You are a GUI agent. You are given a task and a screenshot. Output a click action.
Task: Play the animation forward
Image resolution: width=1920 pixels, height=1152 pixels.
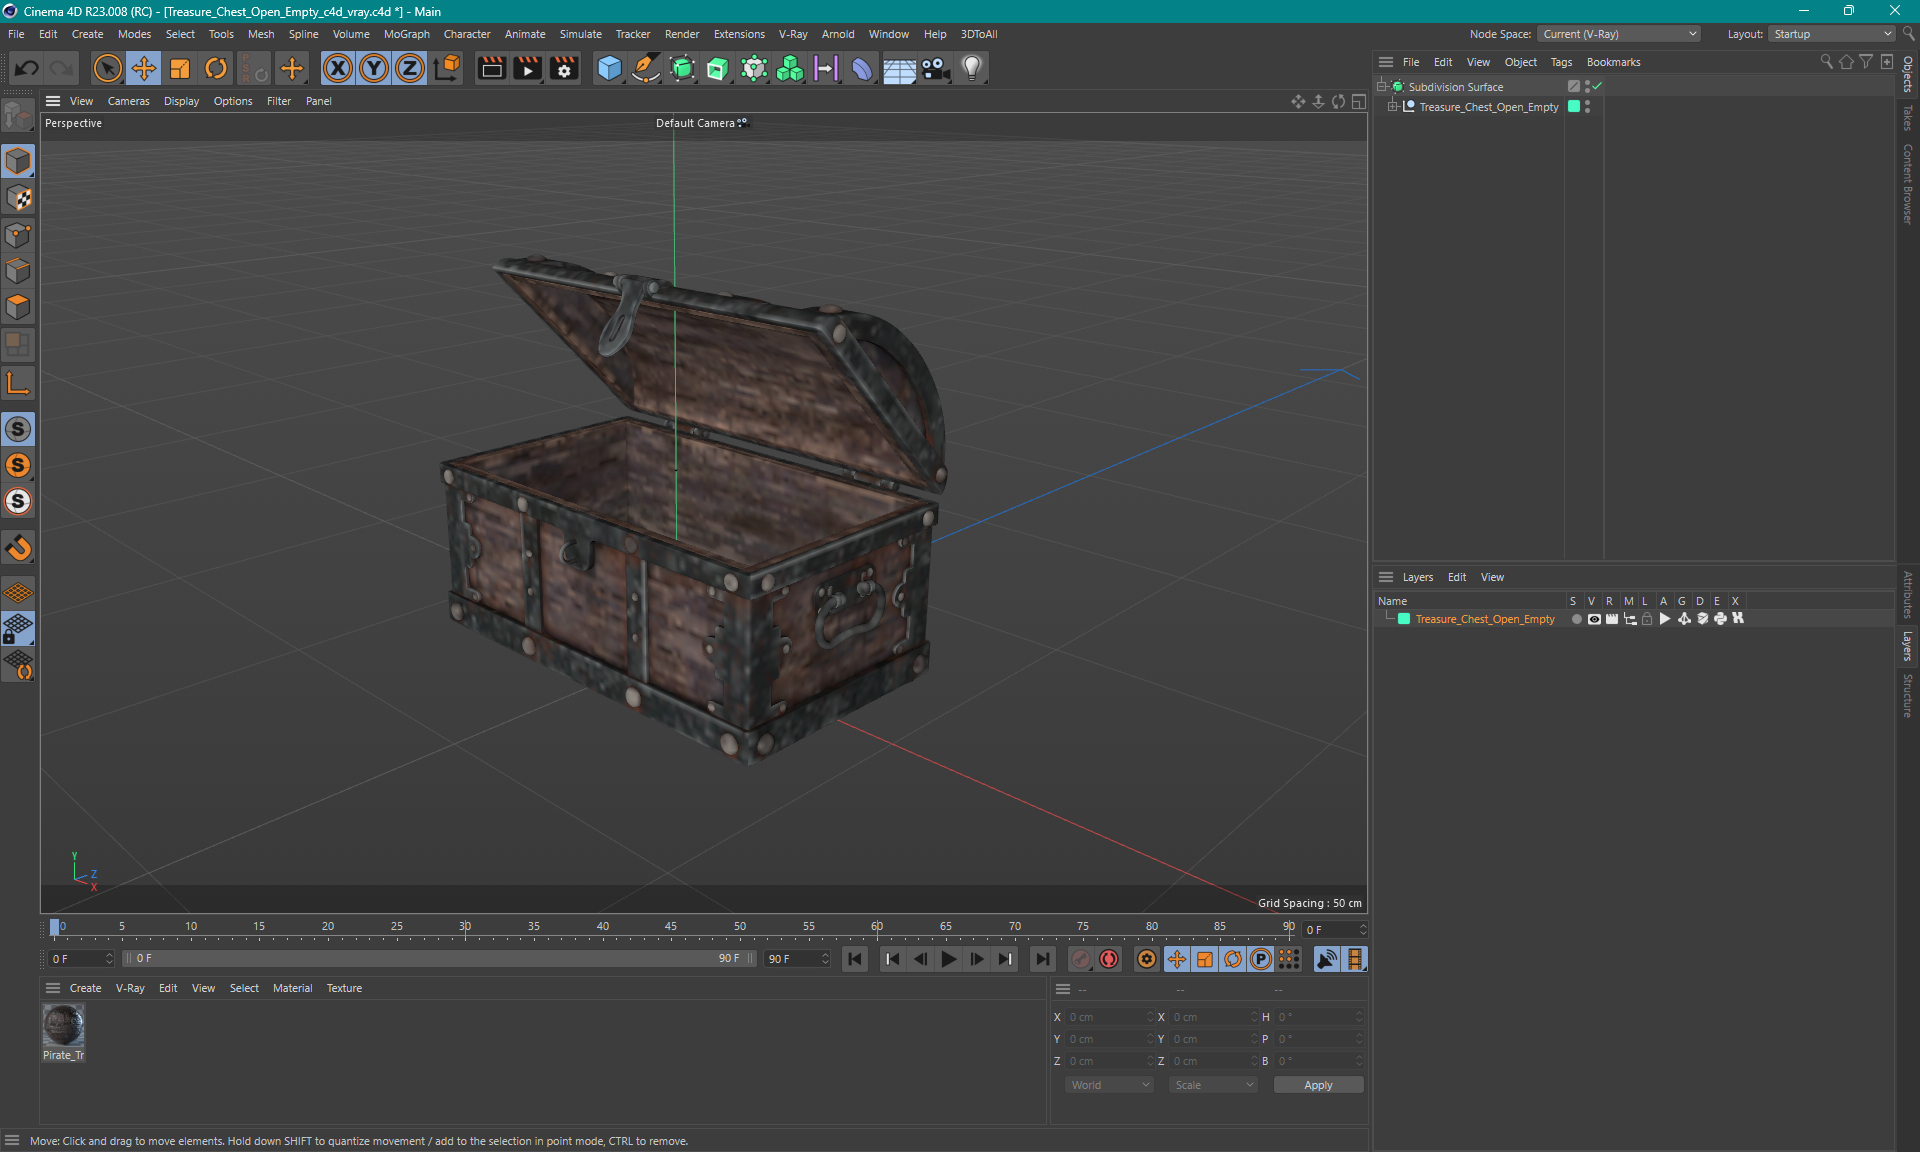click(948, 959)
